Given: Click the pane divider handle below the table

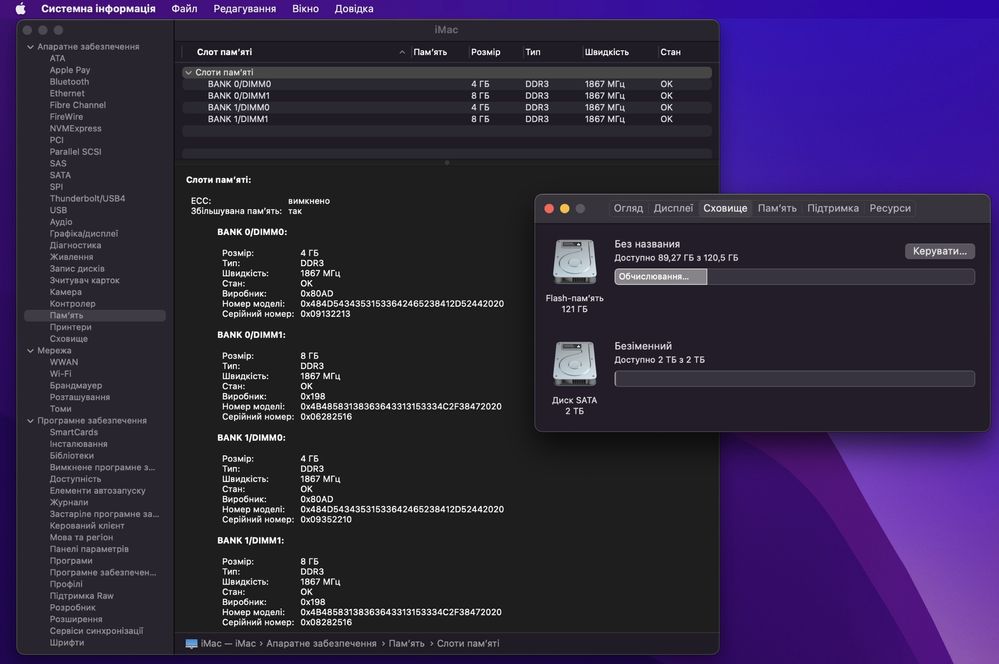Looking at the screenshot, I should pos(447,162).
